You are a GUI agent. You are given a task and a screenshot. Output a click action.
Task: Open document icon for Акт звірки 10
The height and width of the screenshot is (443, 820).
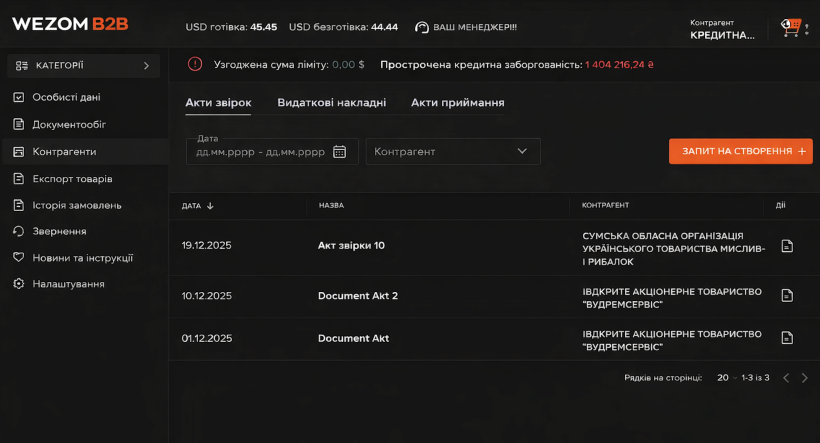point(787,246)
